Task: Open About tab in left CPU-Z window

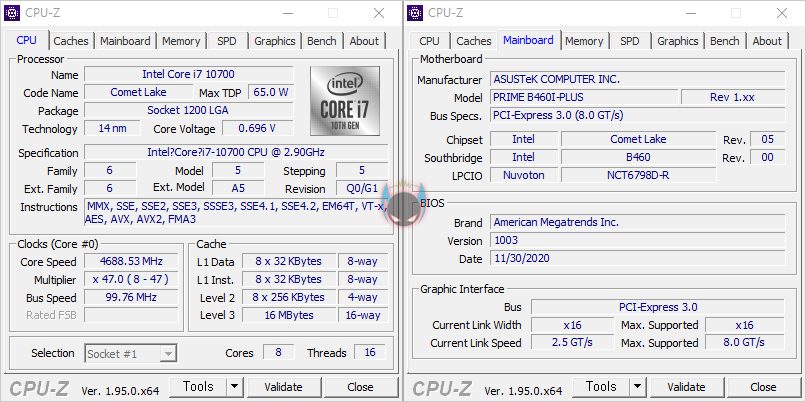Action: 364,41
